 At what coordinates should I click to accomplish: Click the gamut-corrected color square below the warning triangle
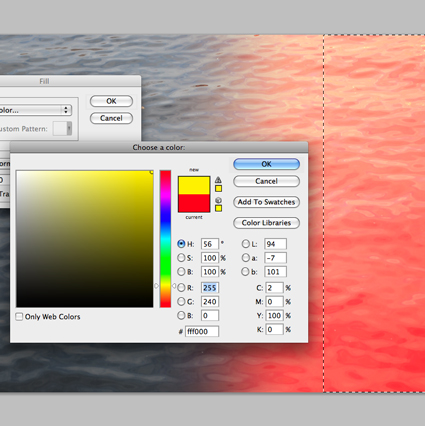click(x=218, y=189)
